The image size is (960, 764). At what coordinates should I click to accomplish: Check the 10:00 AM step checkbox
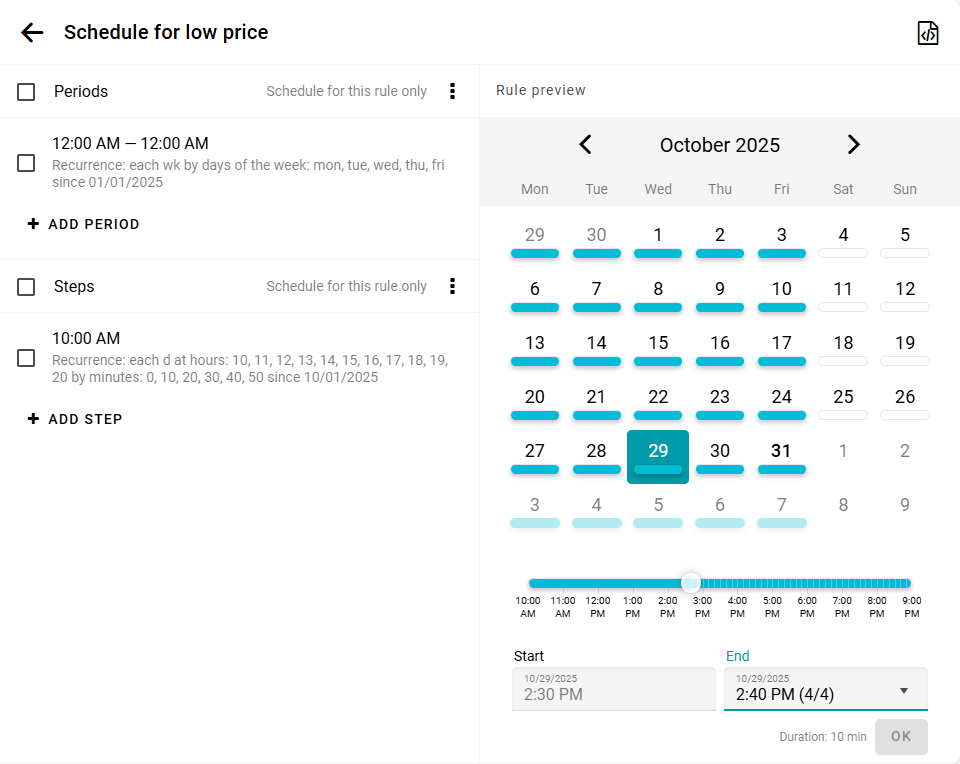[x=27, y=358]
